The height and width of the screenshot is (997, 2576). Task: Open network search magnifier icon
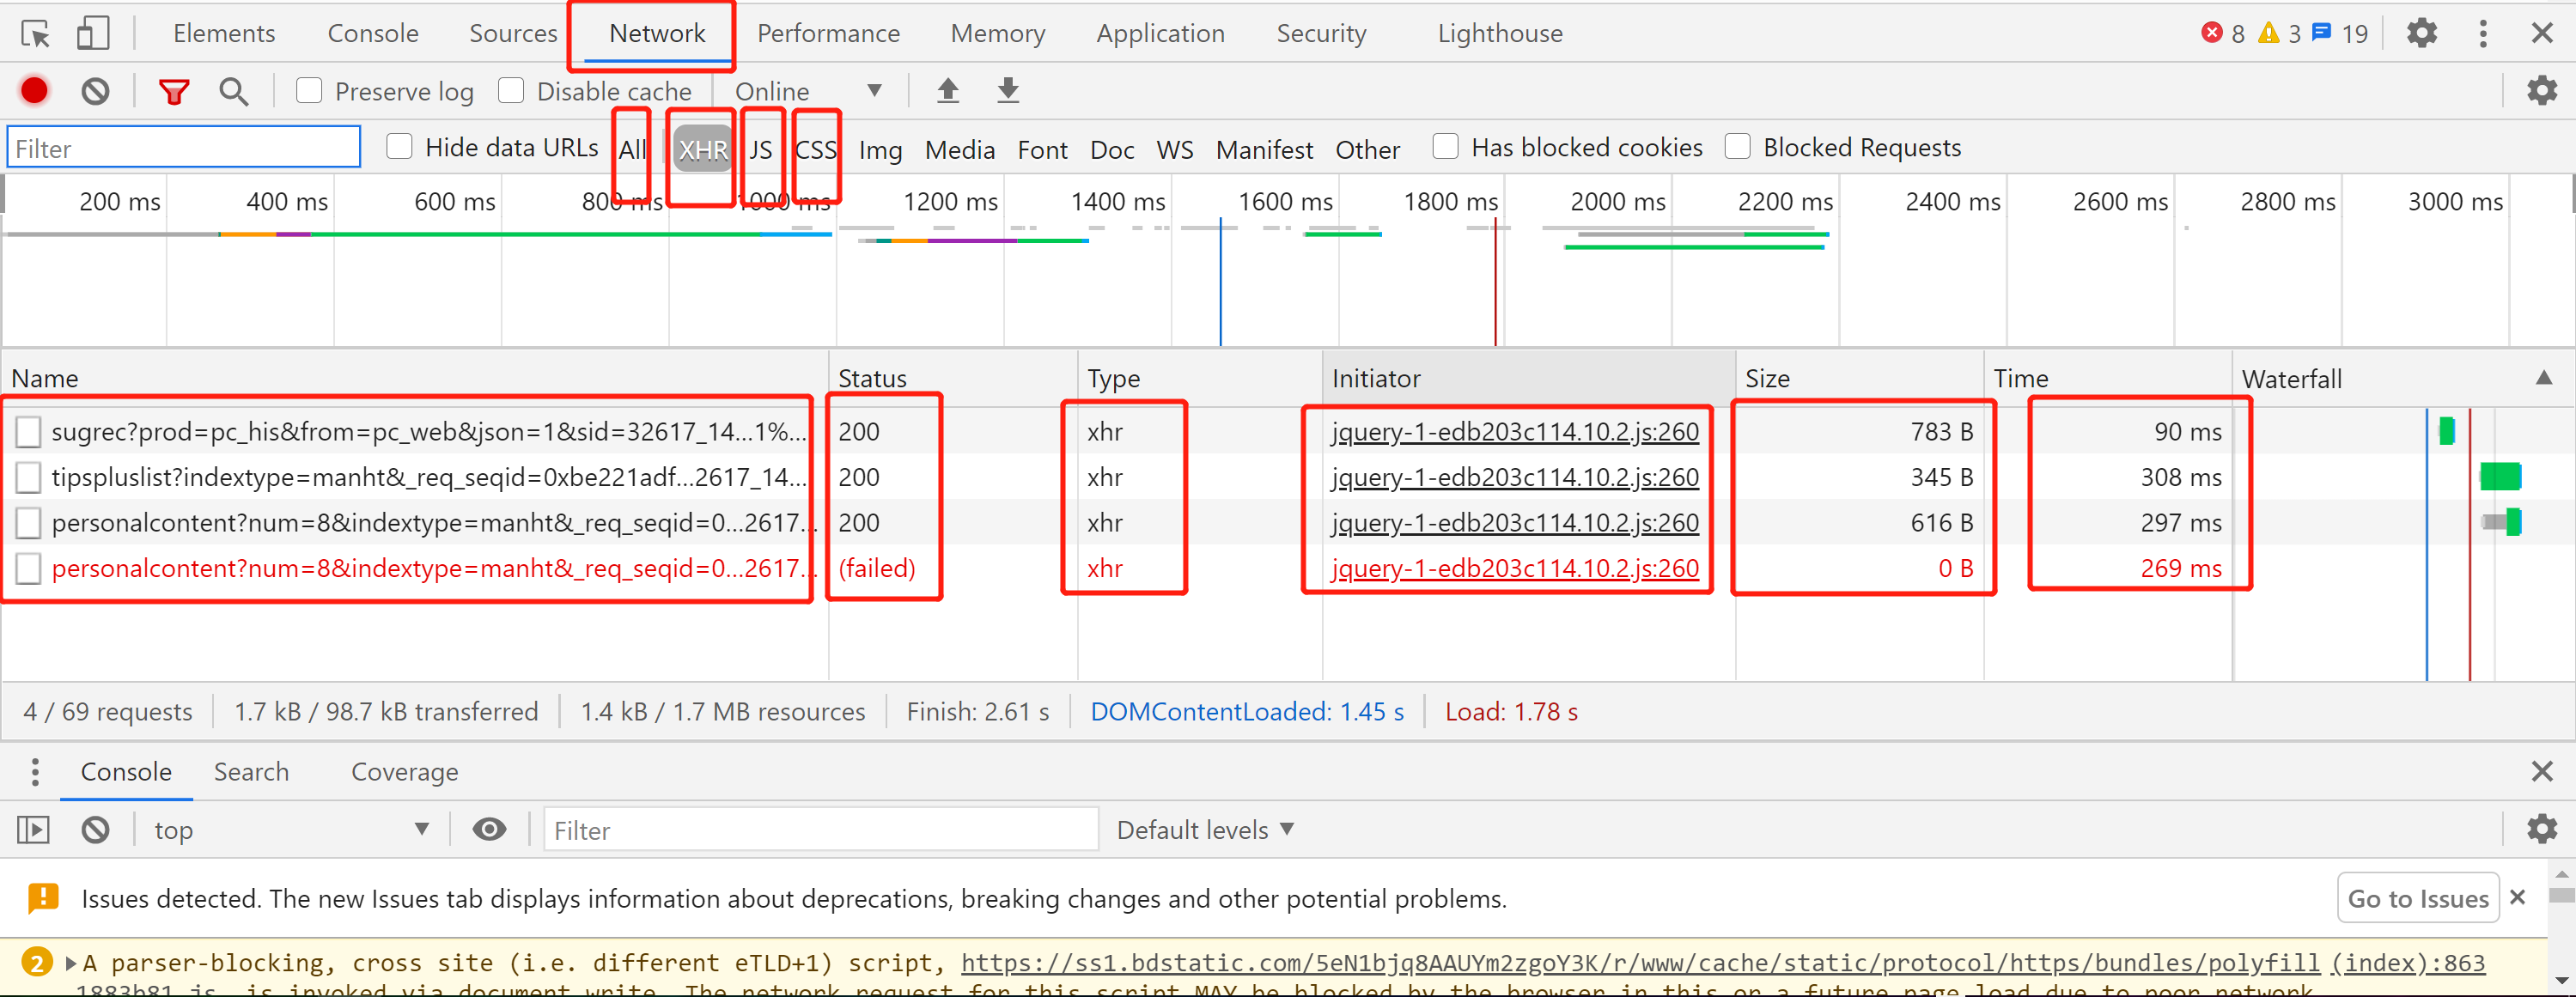click(x=234, y=92)
